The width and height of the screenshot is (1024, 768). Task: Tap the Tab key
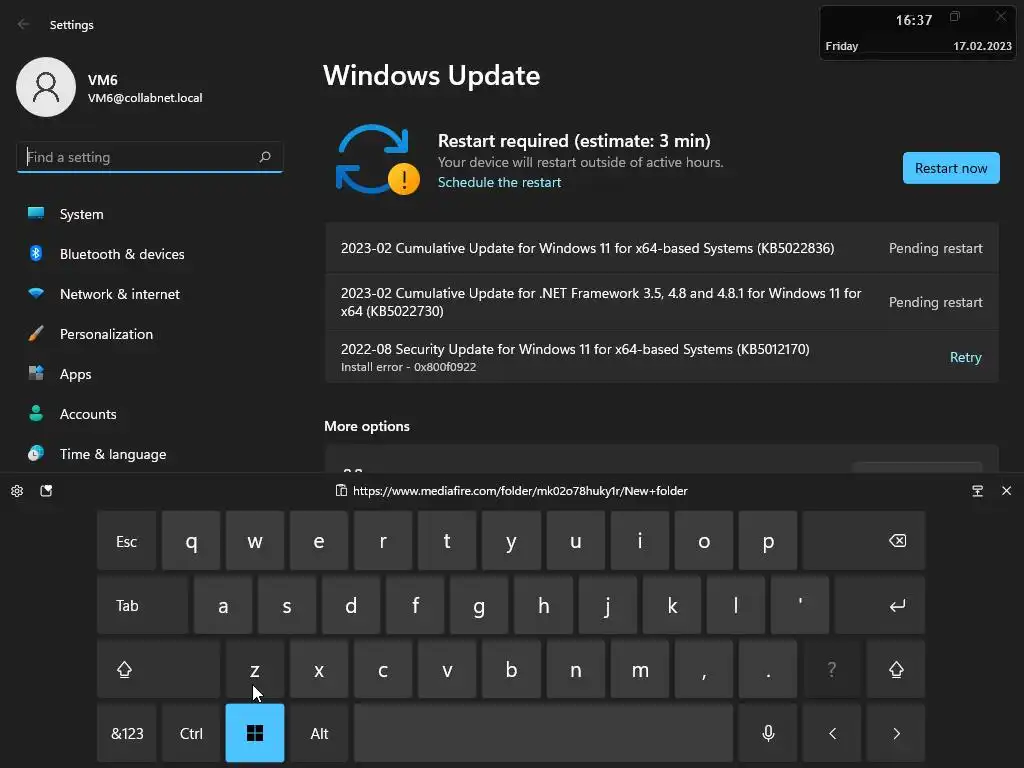(143, 605)
